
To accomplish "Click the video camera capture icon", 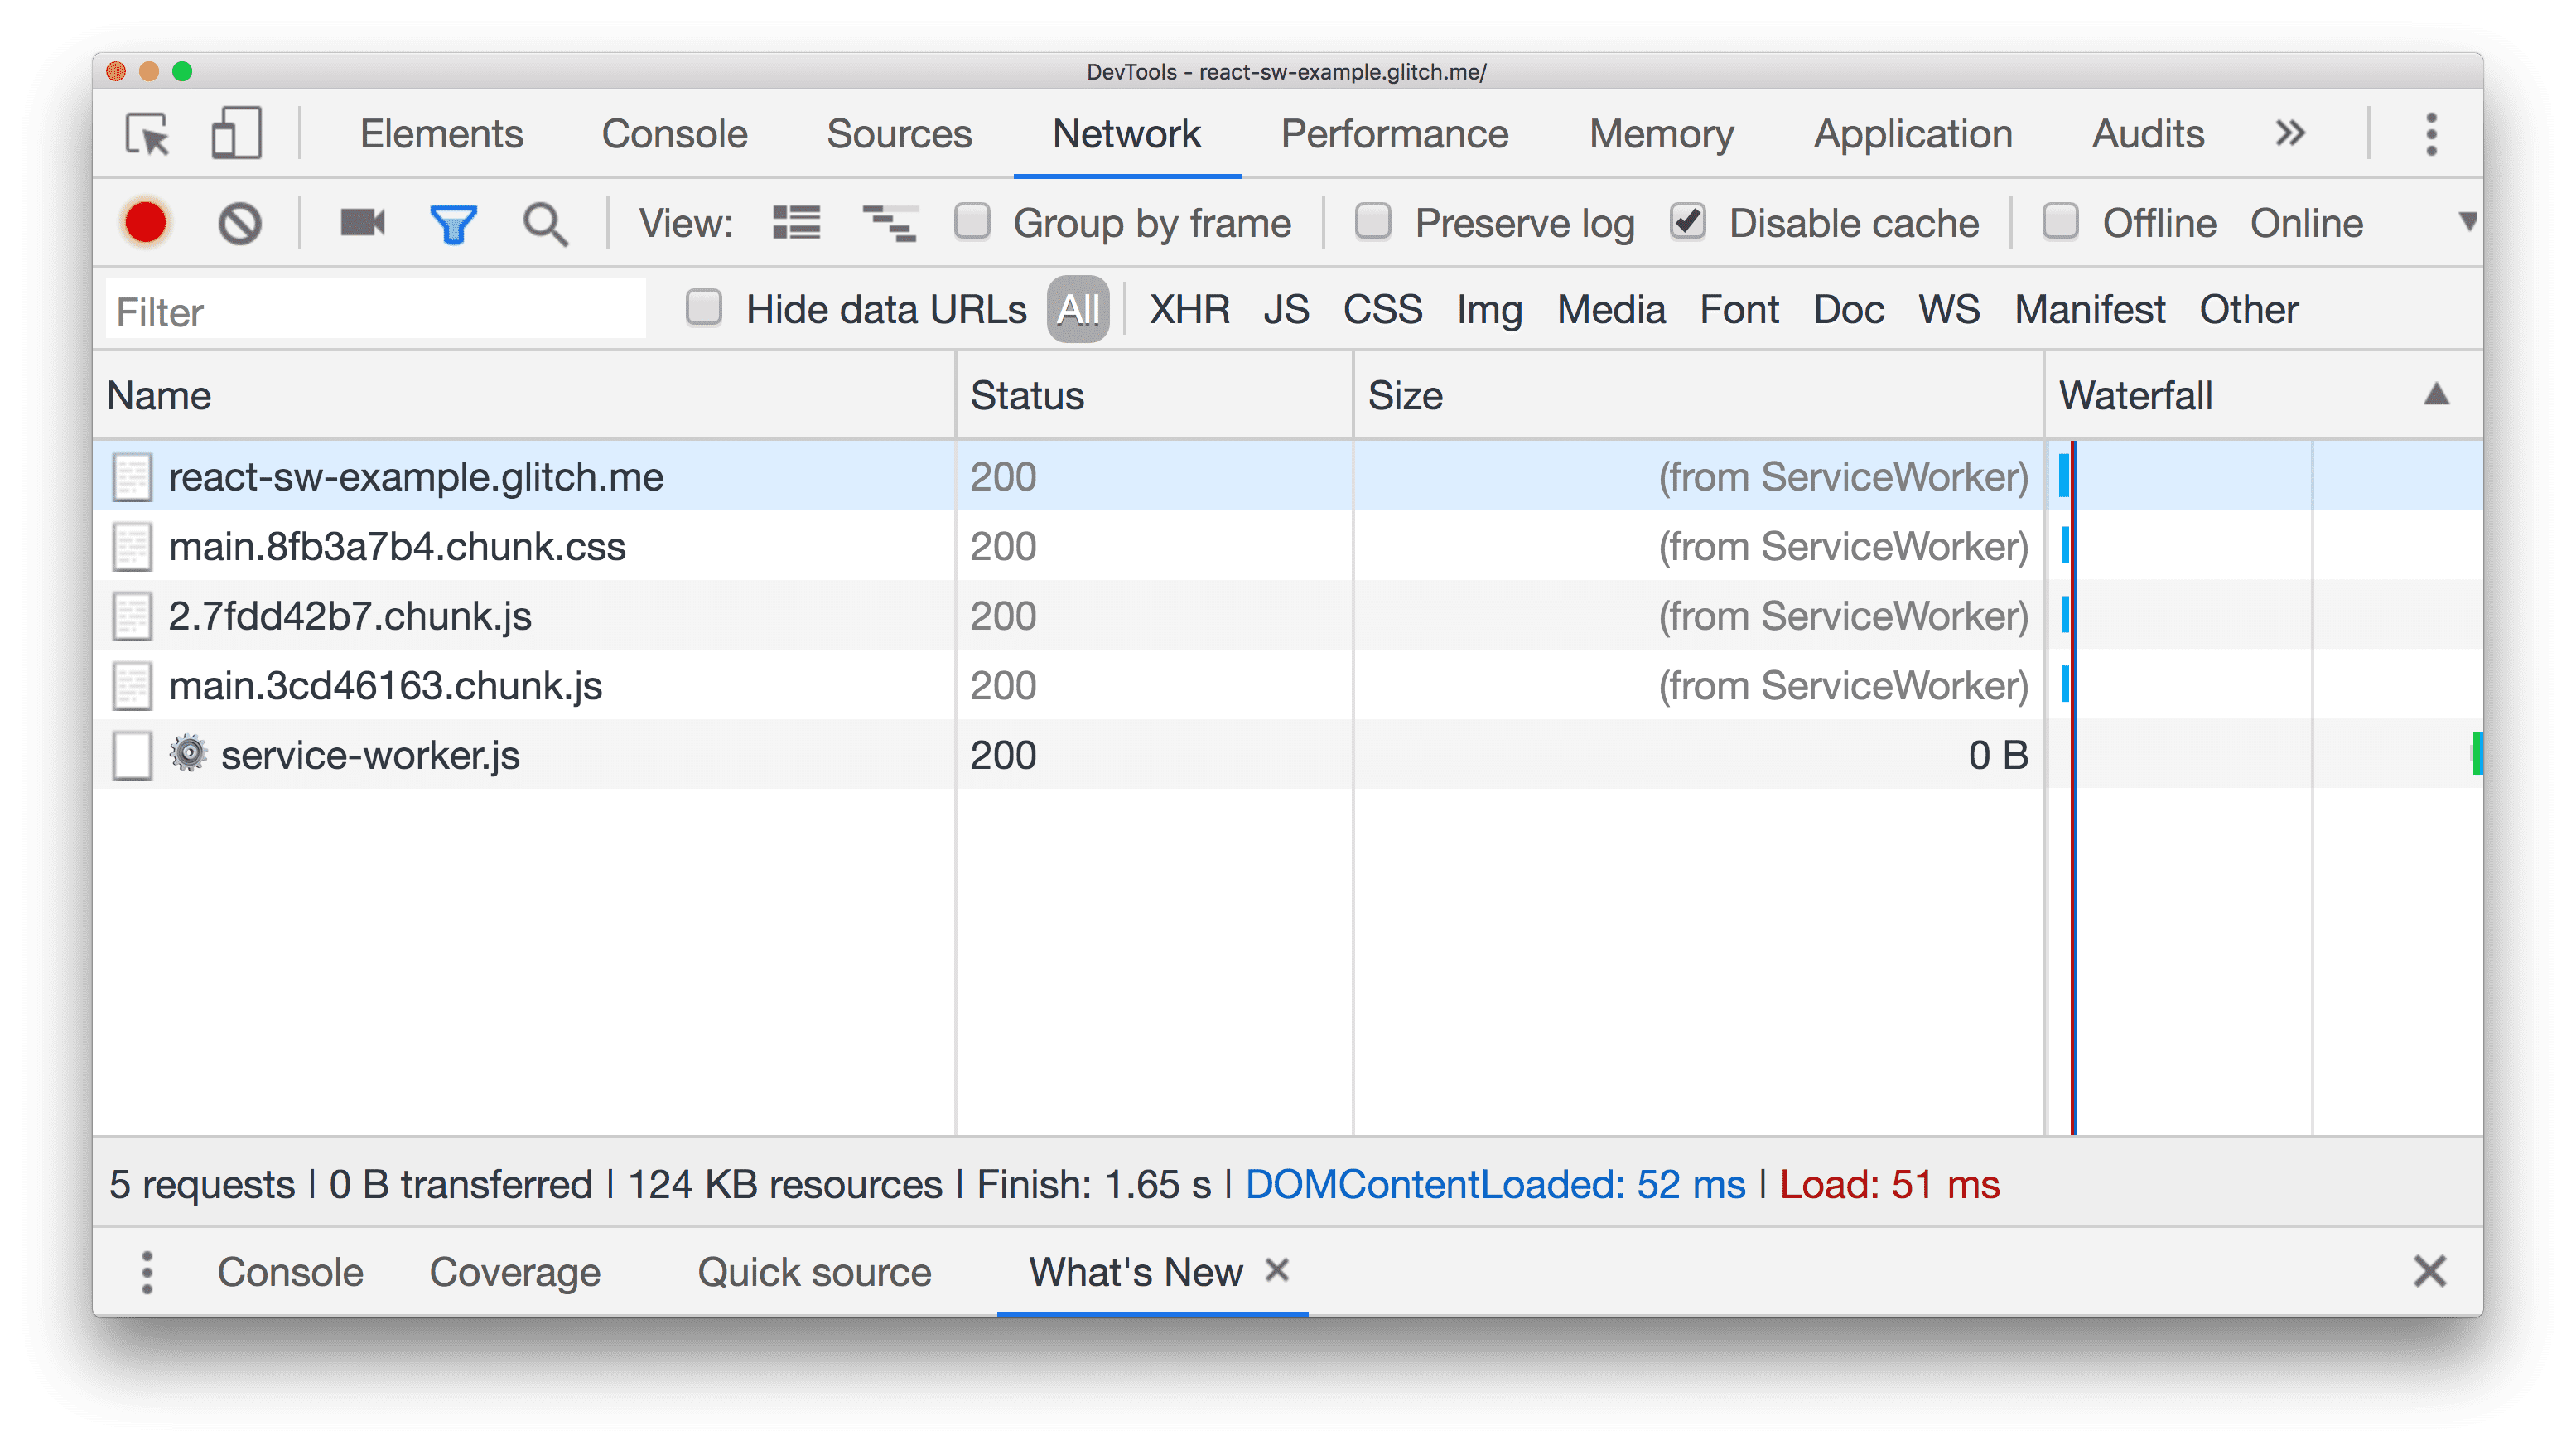I will point(363,223).
